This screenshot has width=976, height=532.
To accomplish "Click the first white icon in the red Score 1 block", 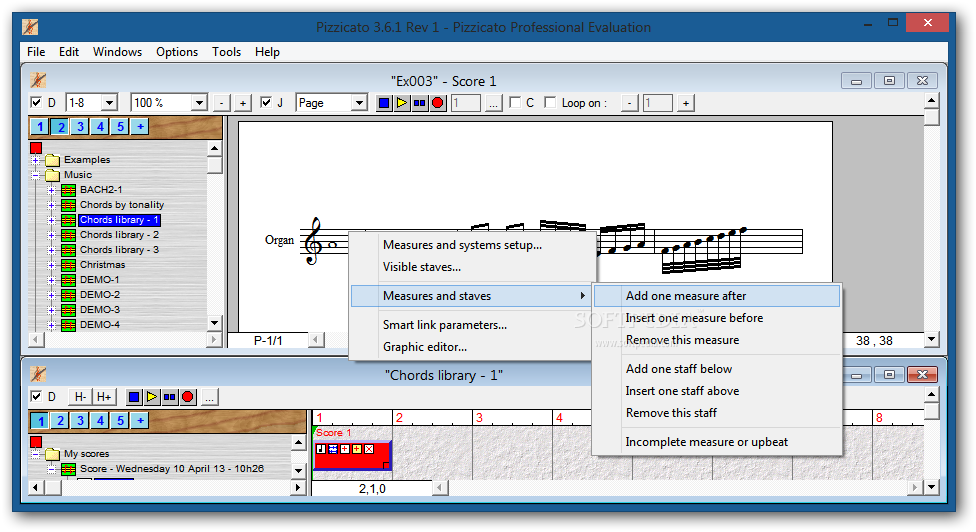I will (321, 449).
